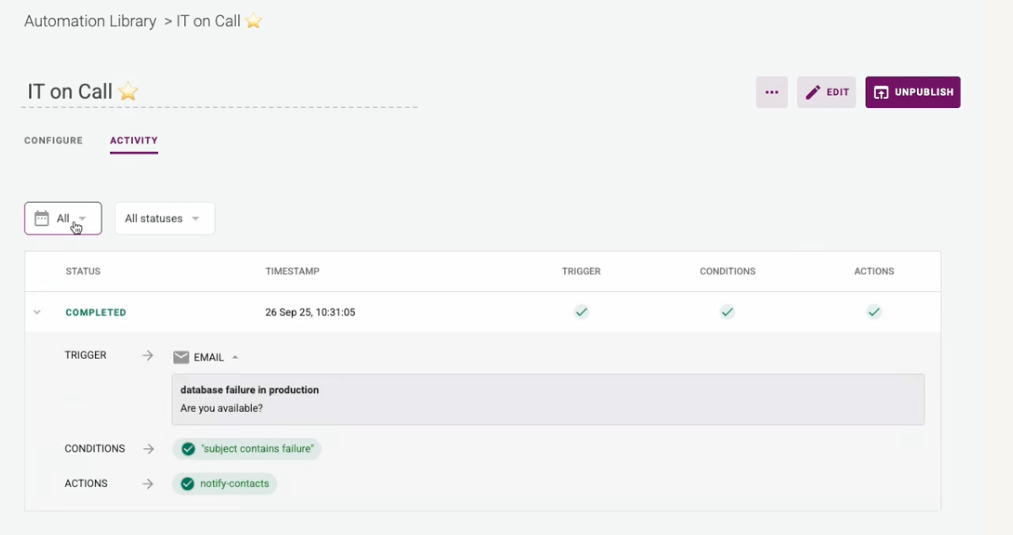Open the All date range dropdown
The image size is (1013, 535).
[63, 218]
